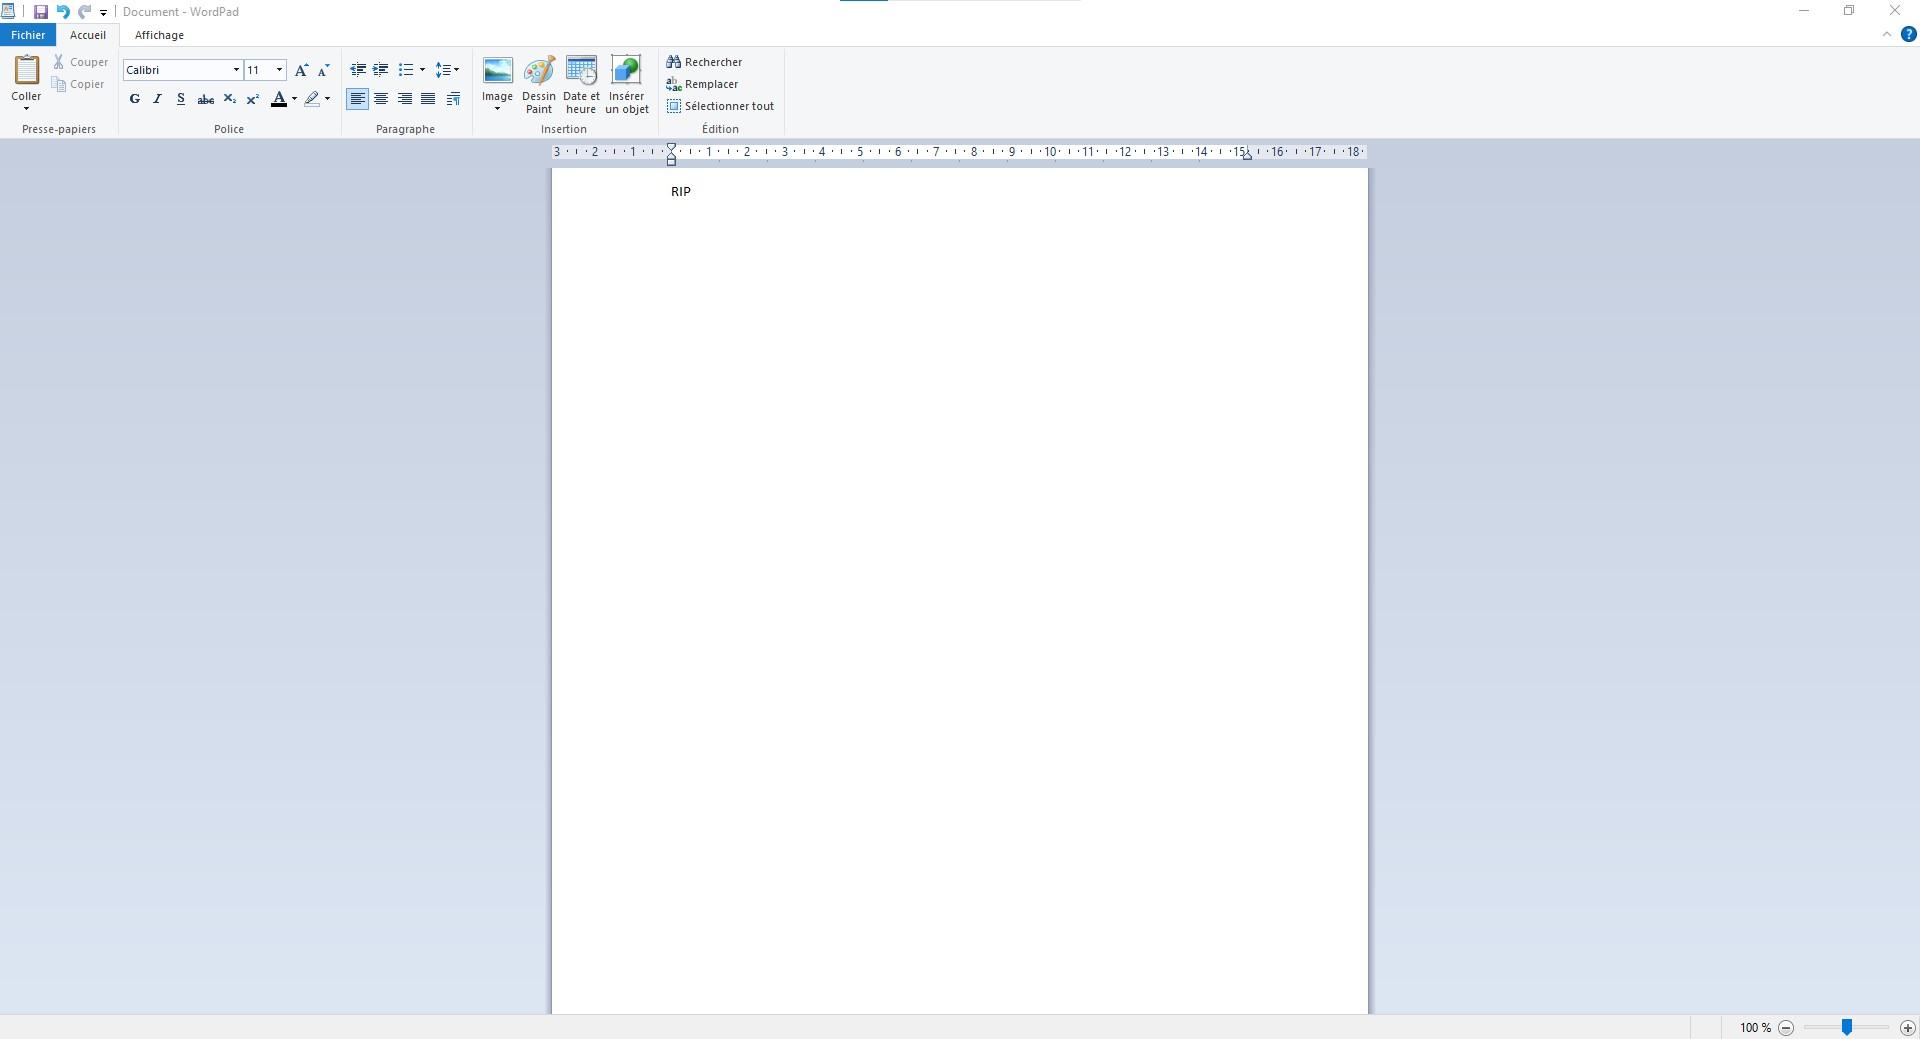This screenshot has height=1039, width=1920.
Task: Toggle italic formatting
Action: (157, 99)
